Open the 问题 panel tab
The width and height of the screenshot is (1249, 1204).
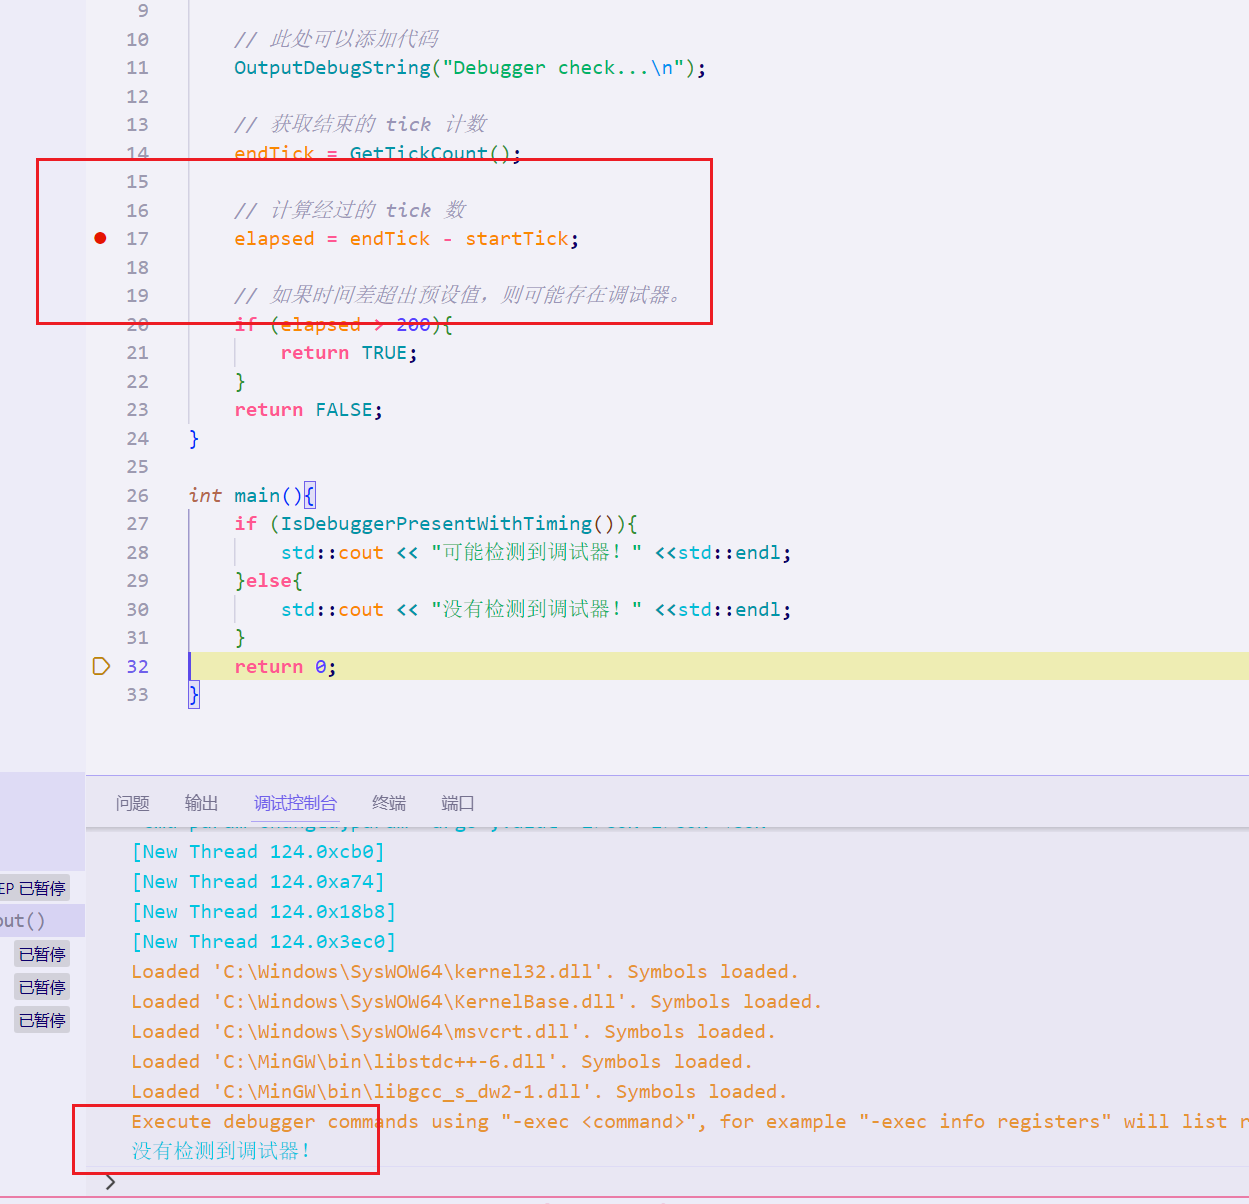(132, 803)
